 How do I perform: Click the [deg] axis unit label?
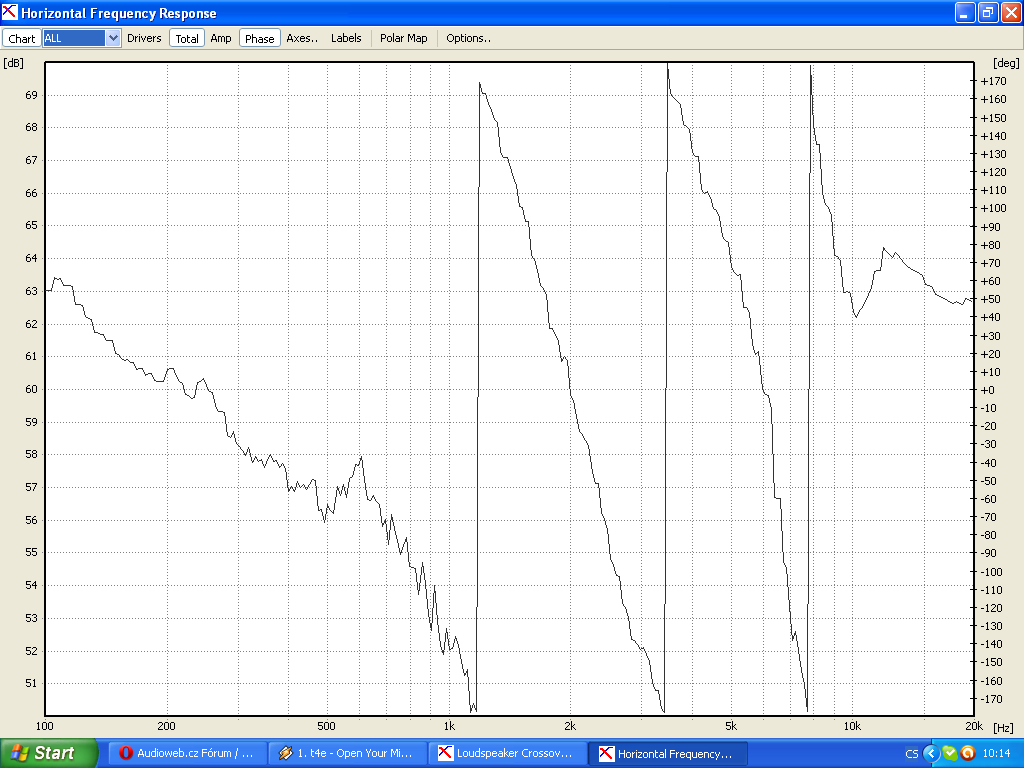[1006, 63]
